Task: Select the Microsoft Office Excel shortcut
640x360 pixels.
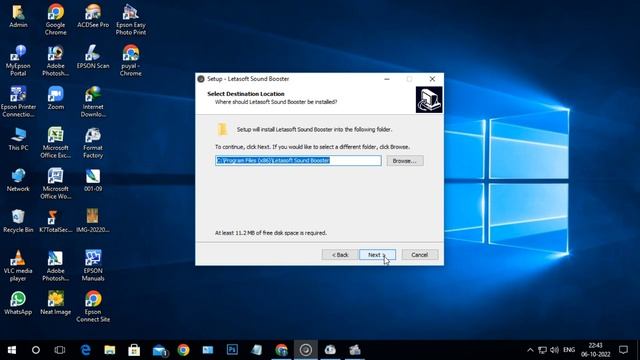Action: click(56, 142)
